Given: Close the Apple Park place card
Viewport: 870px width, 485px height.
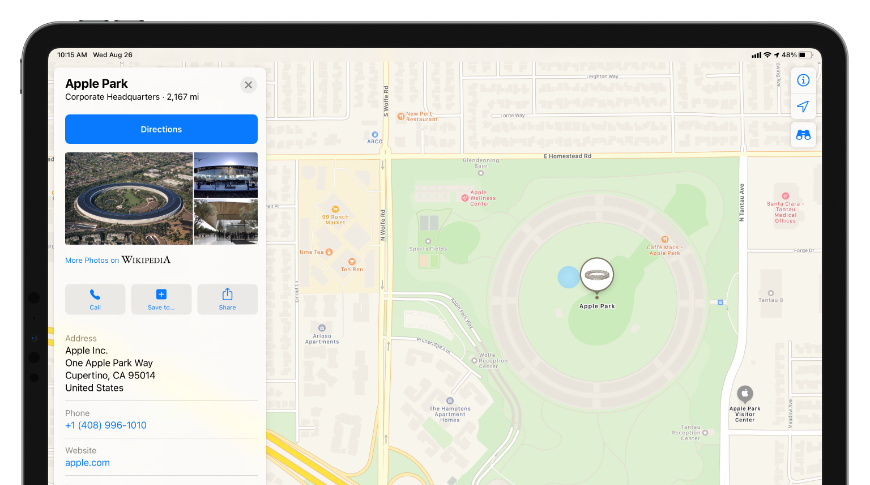Looking at the screenshot, I should (248, 86).
